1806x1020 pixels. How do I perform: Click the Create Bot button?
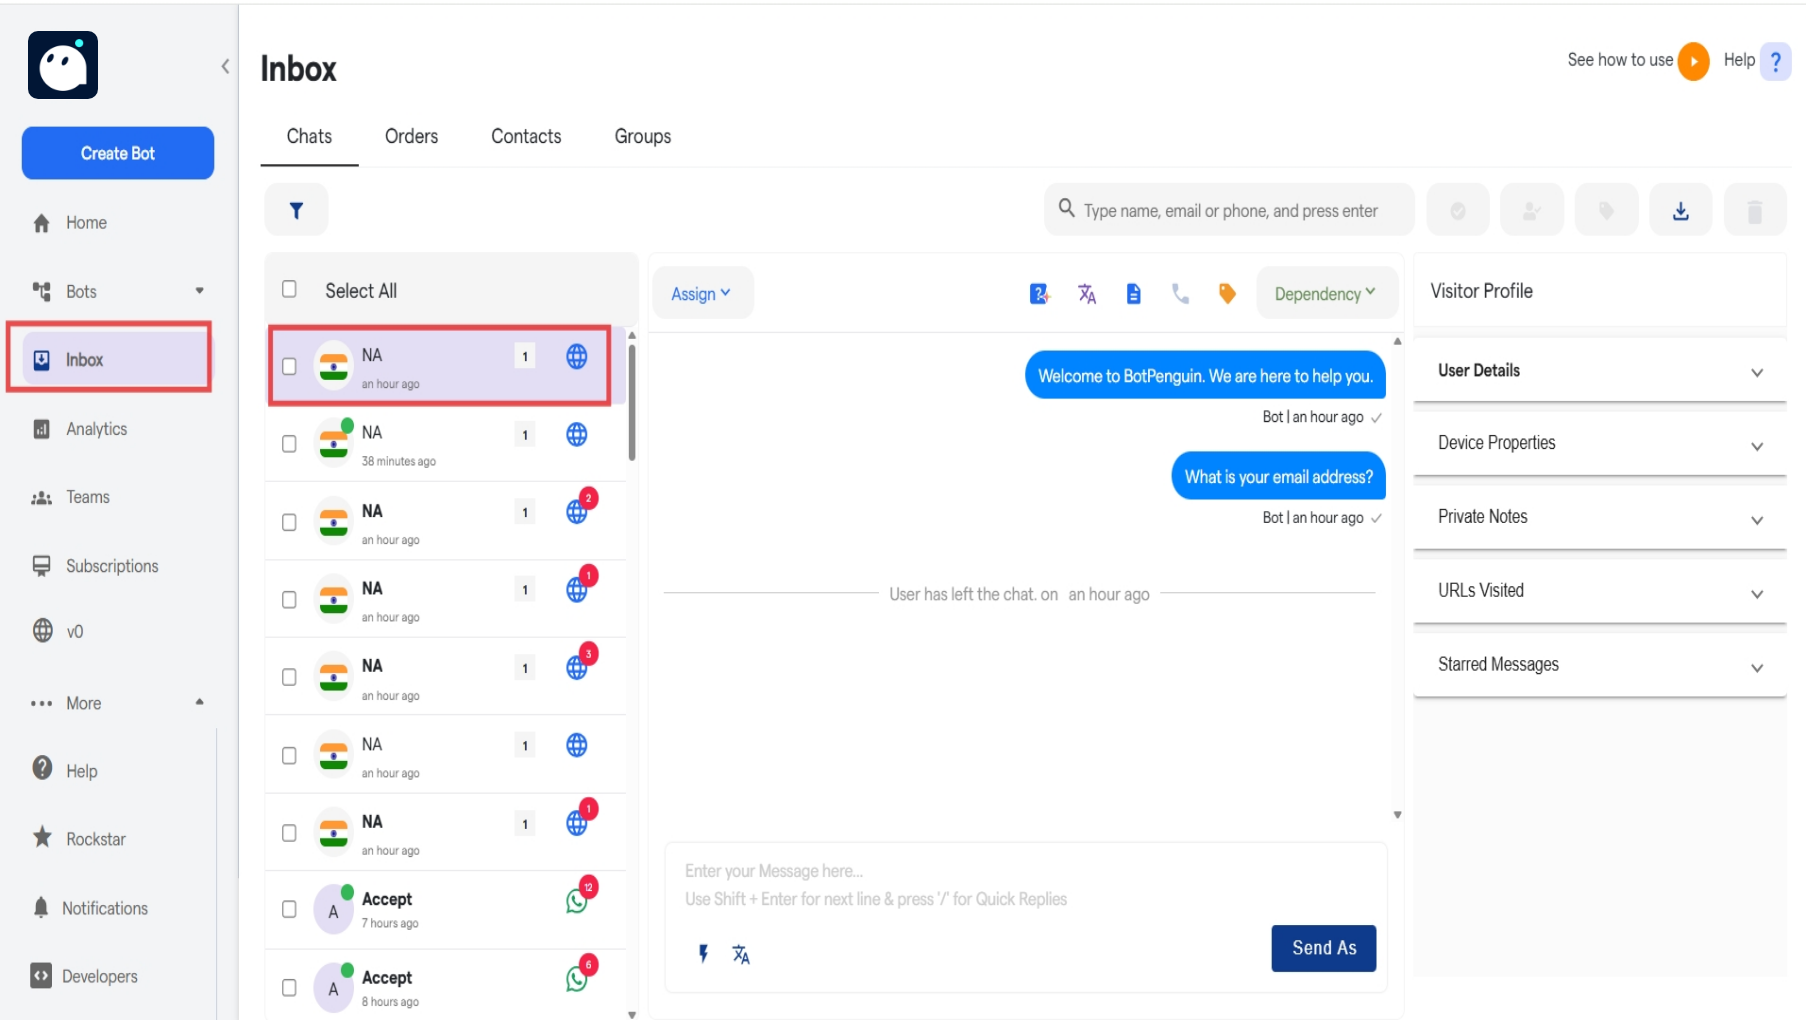click(117, 153)
